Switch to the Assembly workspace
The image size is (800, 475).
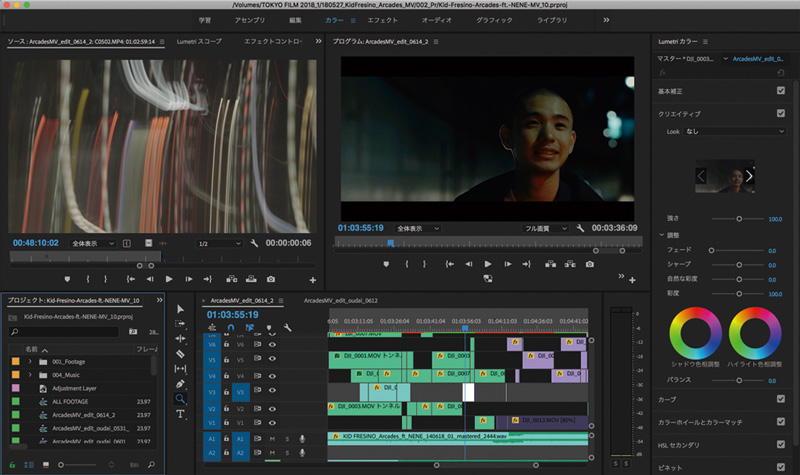tap(249, 20)
